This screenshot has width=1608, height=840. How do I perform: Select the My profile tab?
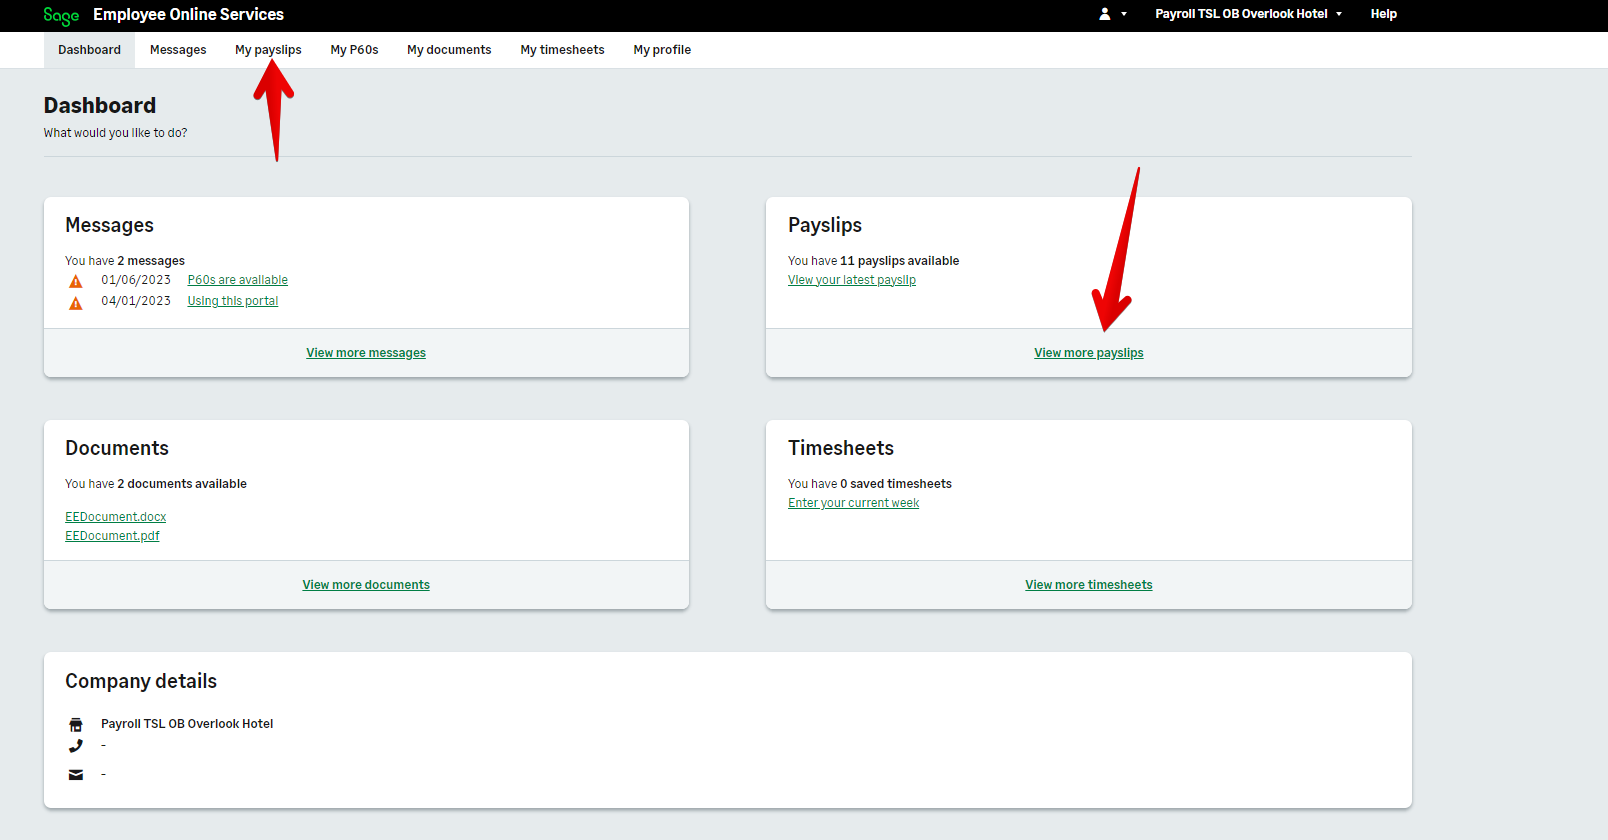click(662, 50)
